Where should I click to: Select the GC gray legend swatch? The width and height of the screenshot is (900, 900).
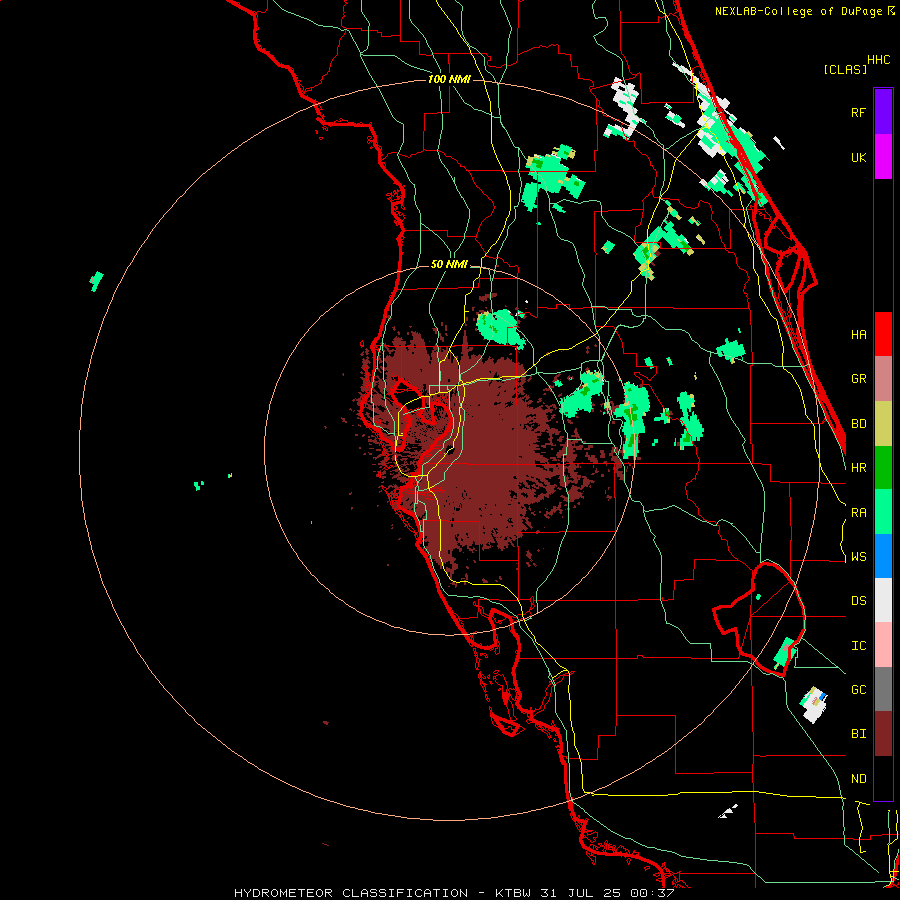883,689
